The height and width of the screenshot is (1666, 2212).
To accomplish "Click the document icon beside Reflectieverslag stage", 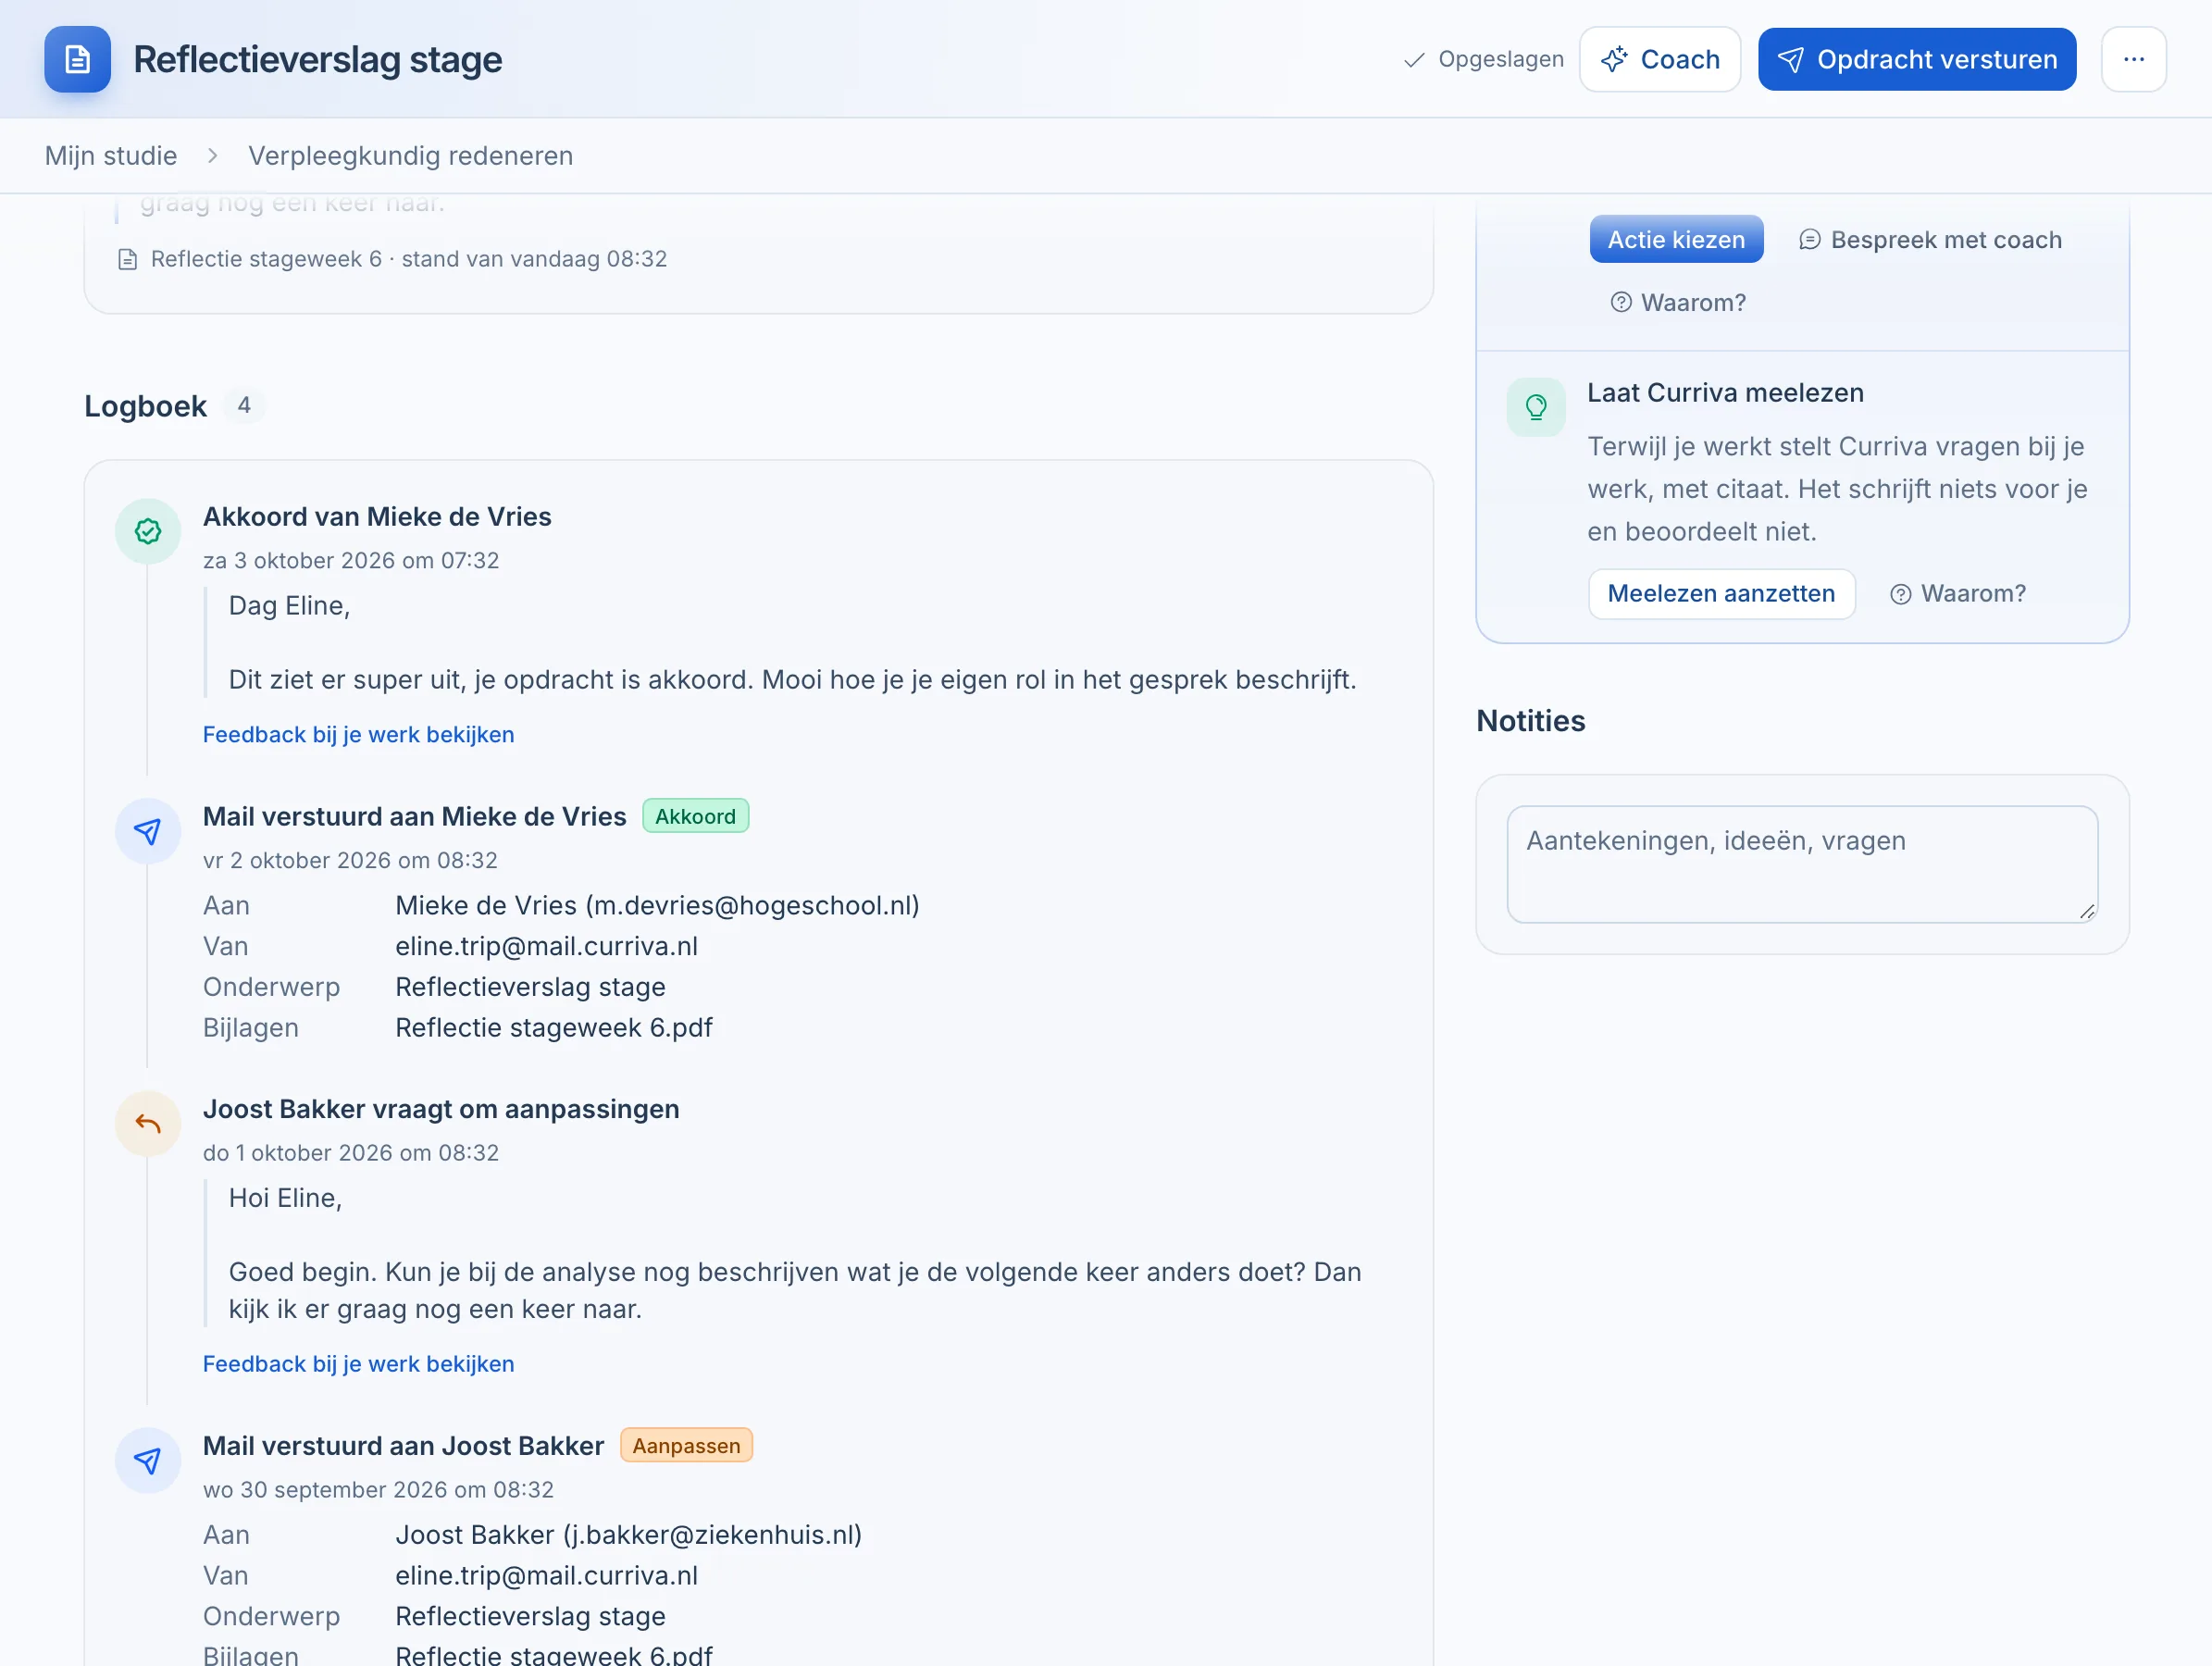I will [x=77, y=59].
